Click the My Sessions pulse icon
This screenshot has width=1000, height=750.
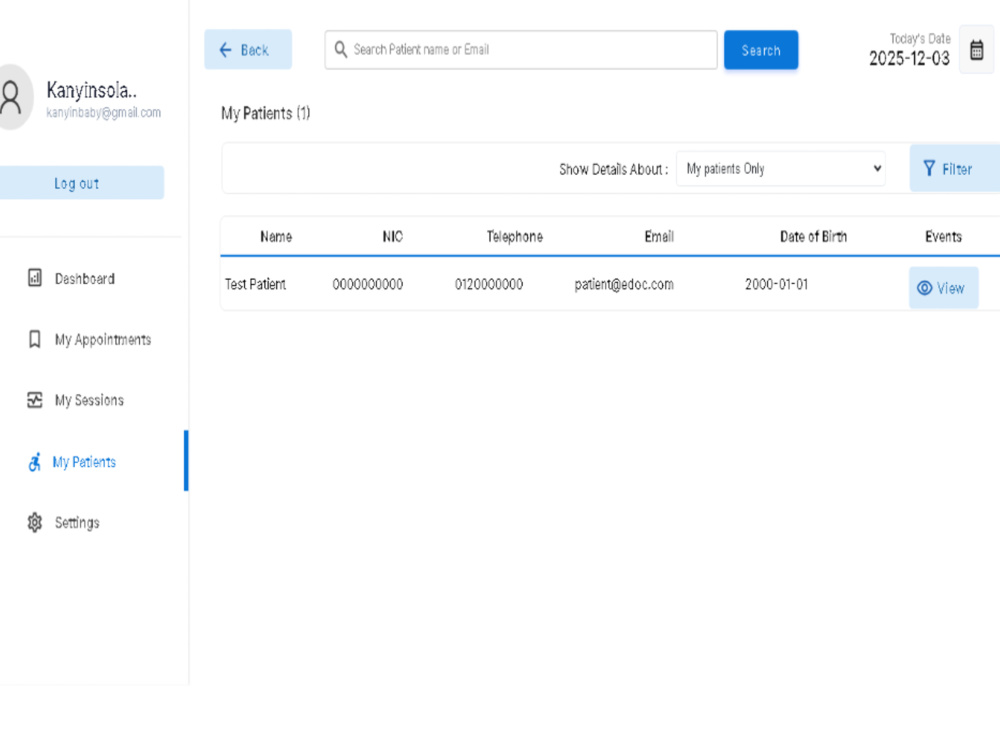click(x=34, y=400)
